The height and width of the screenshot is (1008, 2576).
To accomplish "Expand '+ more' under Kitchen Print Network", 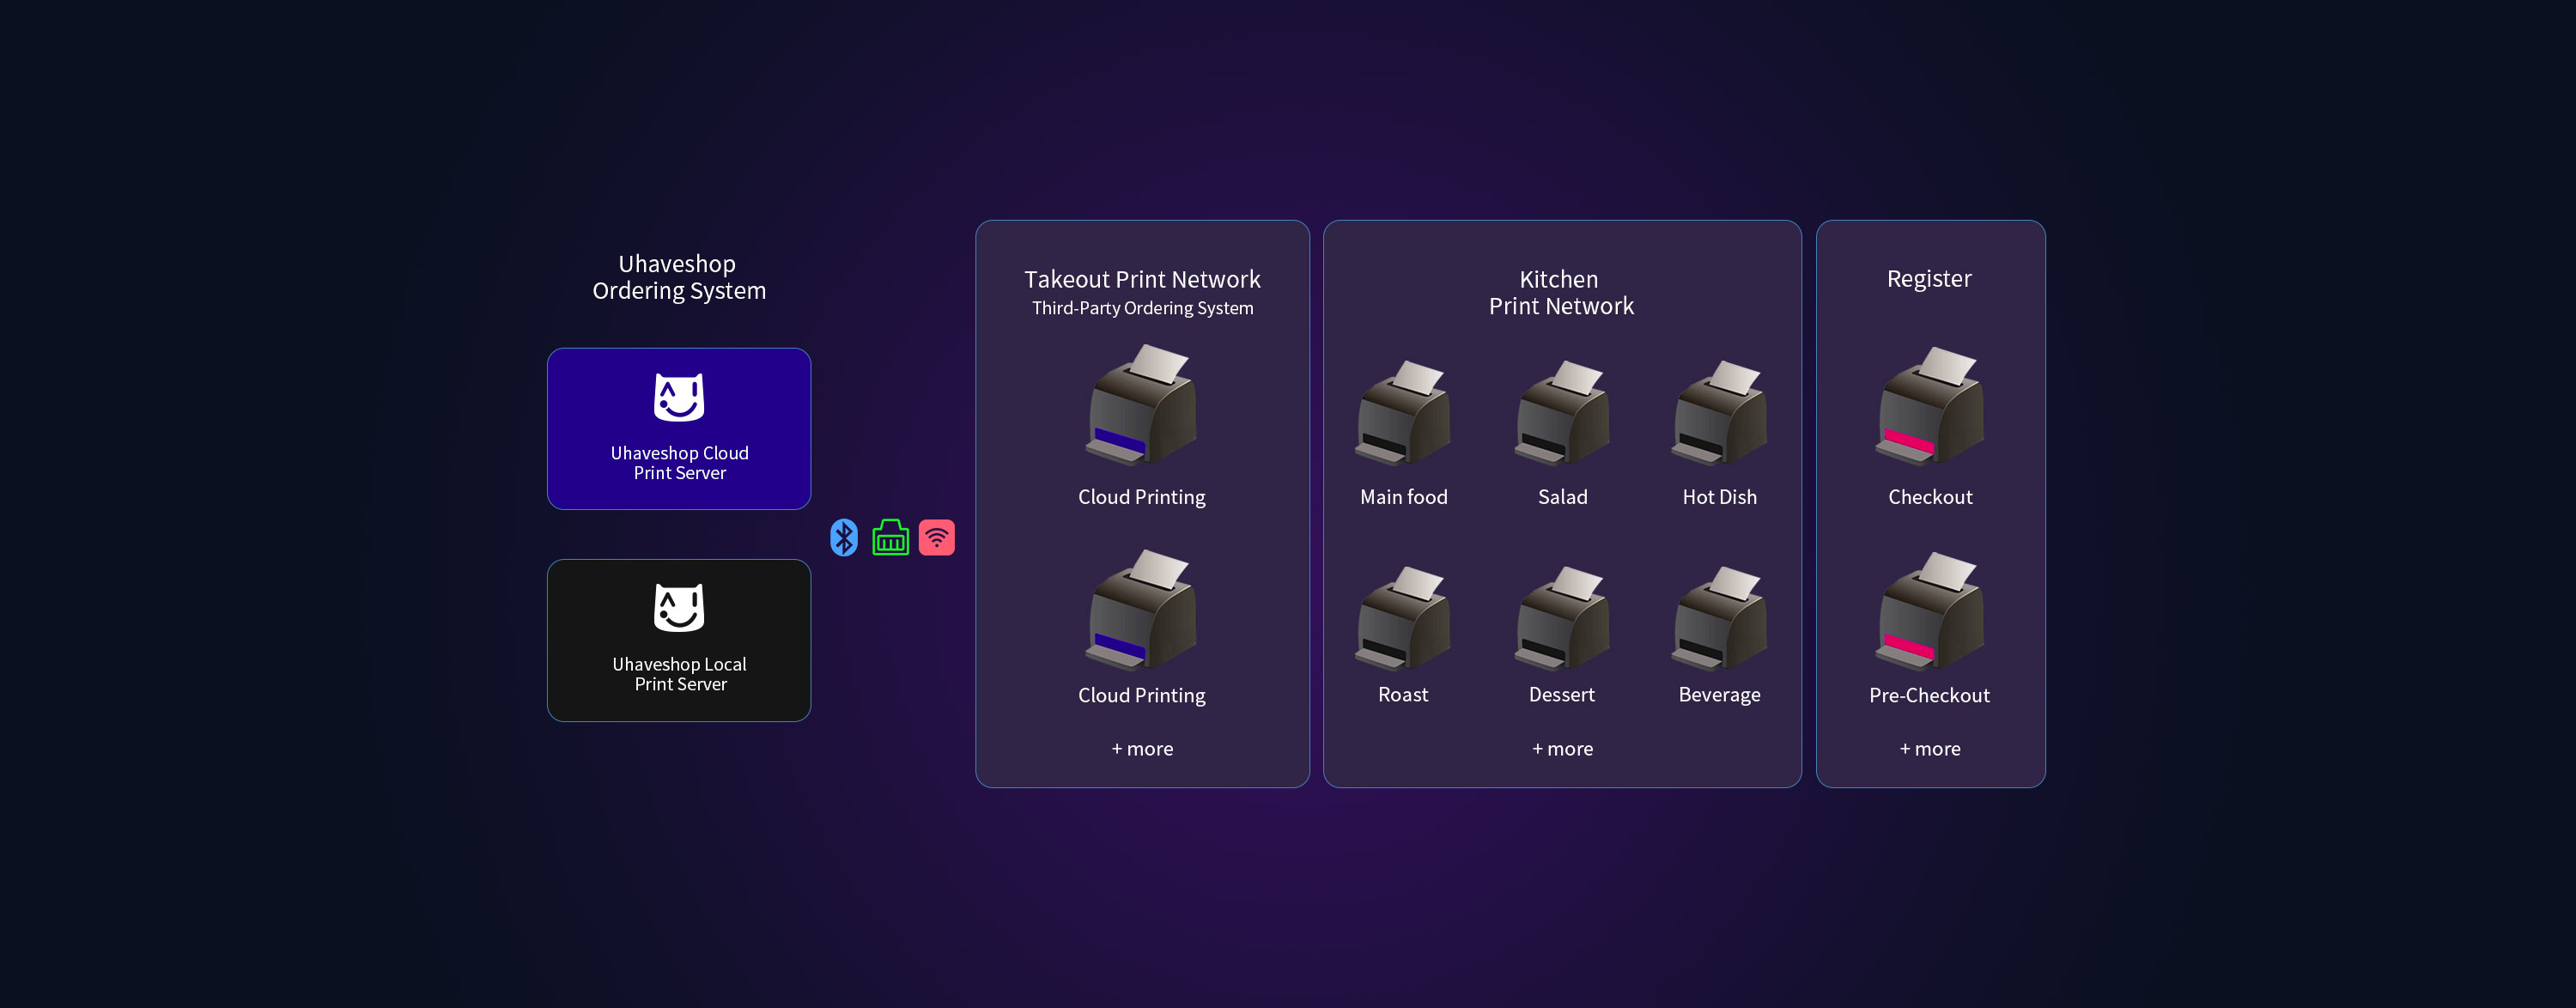I will [x=1562, y=749].
